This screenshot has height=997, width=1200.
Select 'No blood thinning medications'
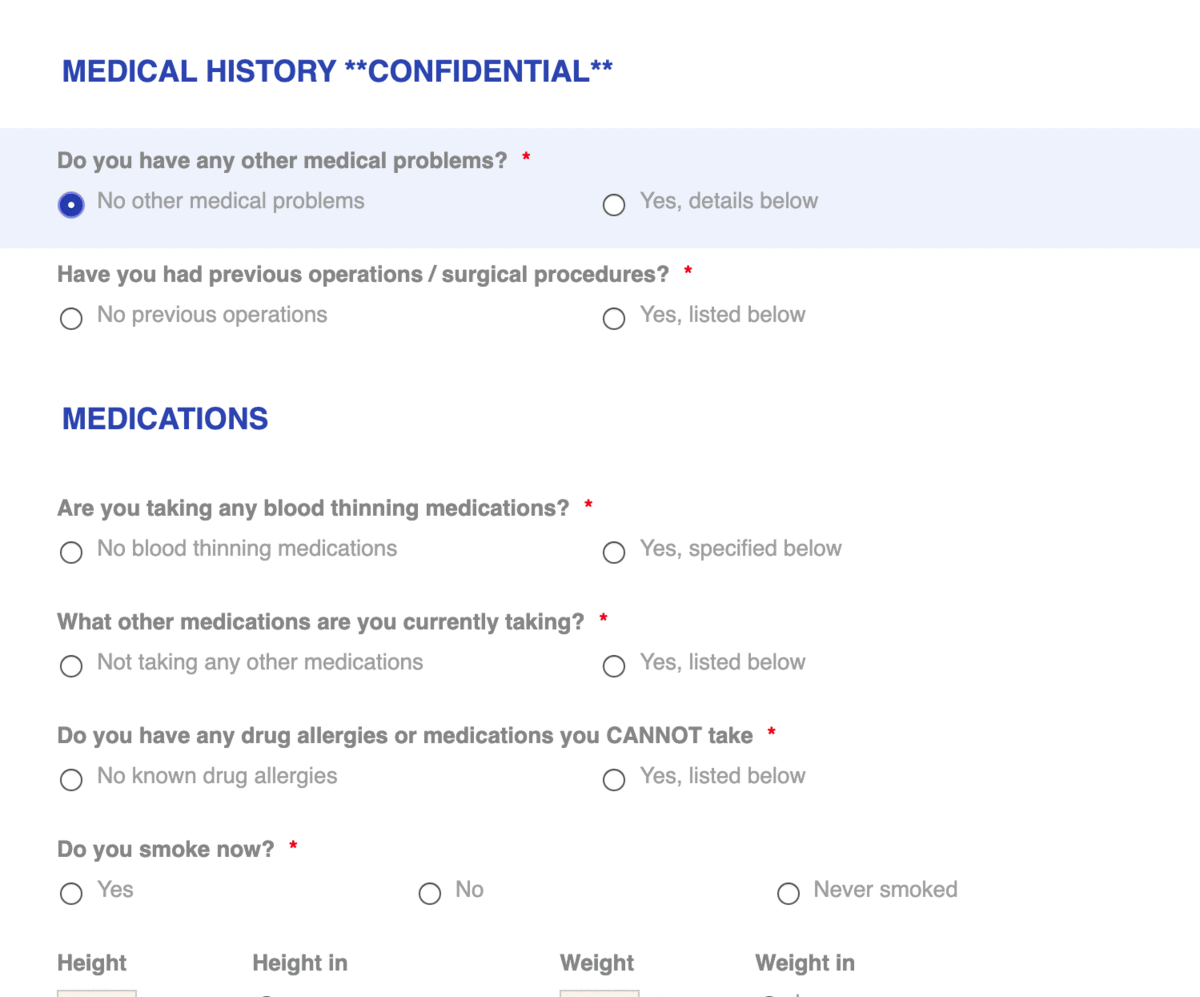pos(70,552)
